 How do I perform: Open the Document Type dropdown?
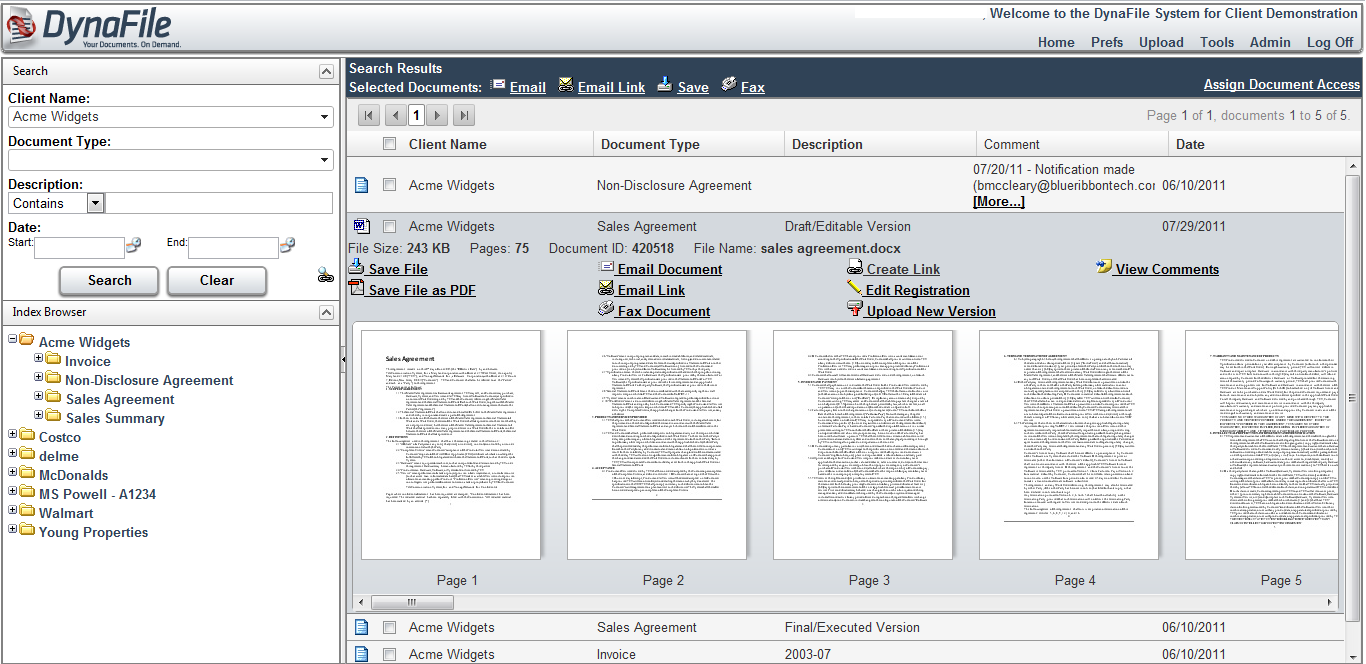tap(325, 160)
